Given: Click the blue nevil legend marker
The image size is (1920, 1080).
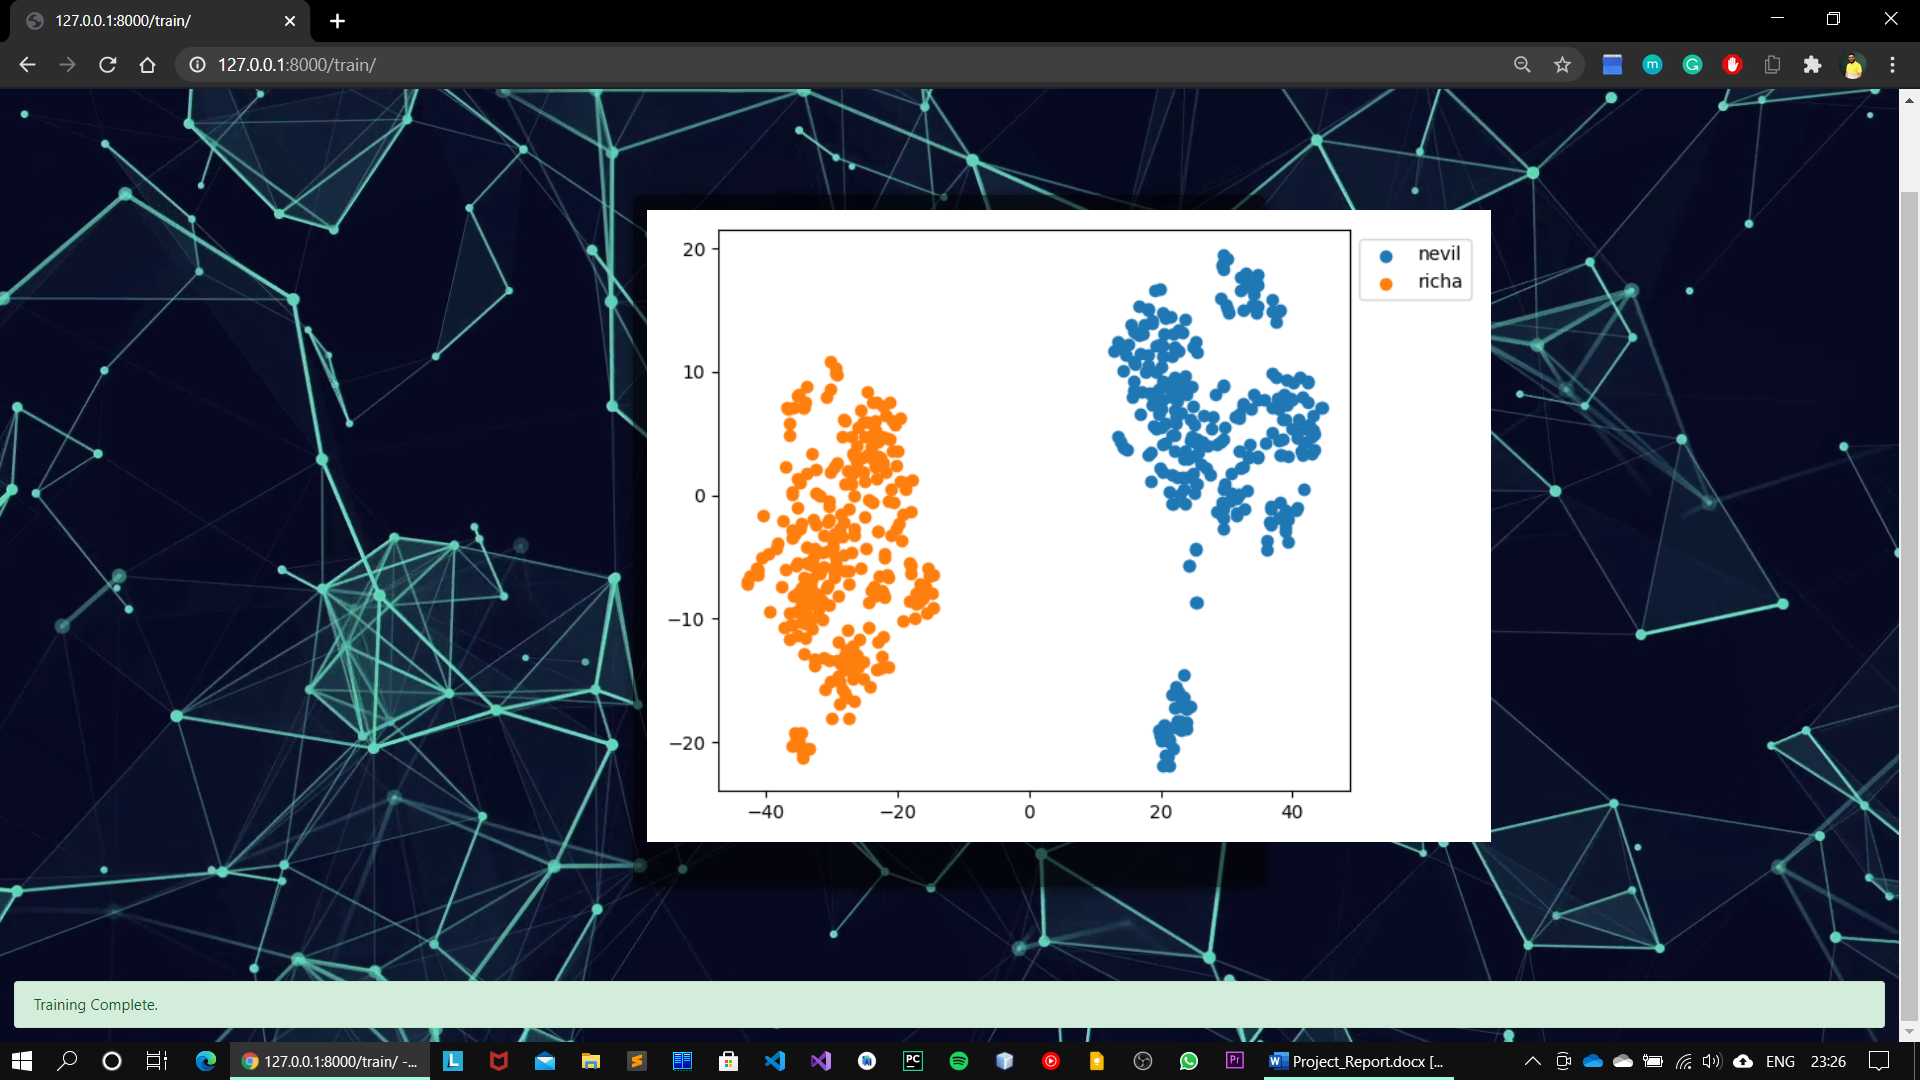Looking at the screenshot, I should [1386, 256].
